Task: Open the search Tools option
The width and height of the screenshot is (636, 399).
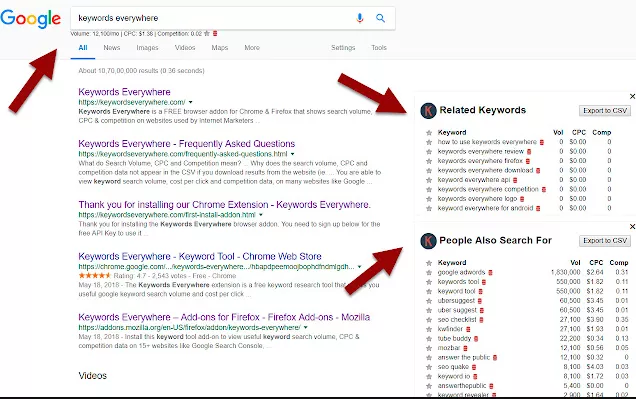Action: click(x=379, y=48)
